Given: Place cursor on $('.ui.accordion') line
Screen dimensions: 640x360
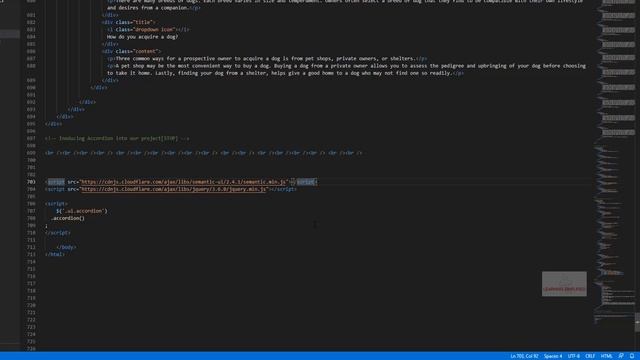Looking at the screenshot, I should coord(82,211).
